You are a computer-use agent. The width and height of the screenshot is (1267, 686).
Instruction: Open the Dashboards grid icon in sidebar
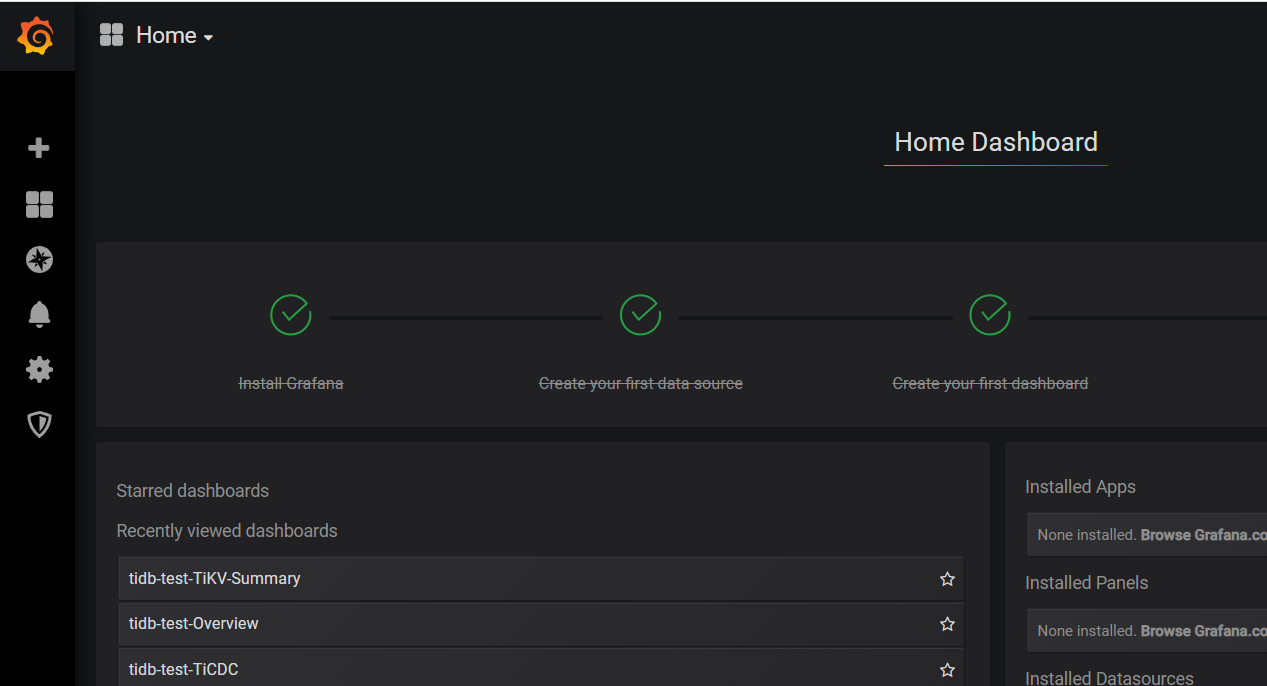[39, 204]
